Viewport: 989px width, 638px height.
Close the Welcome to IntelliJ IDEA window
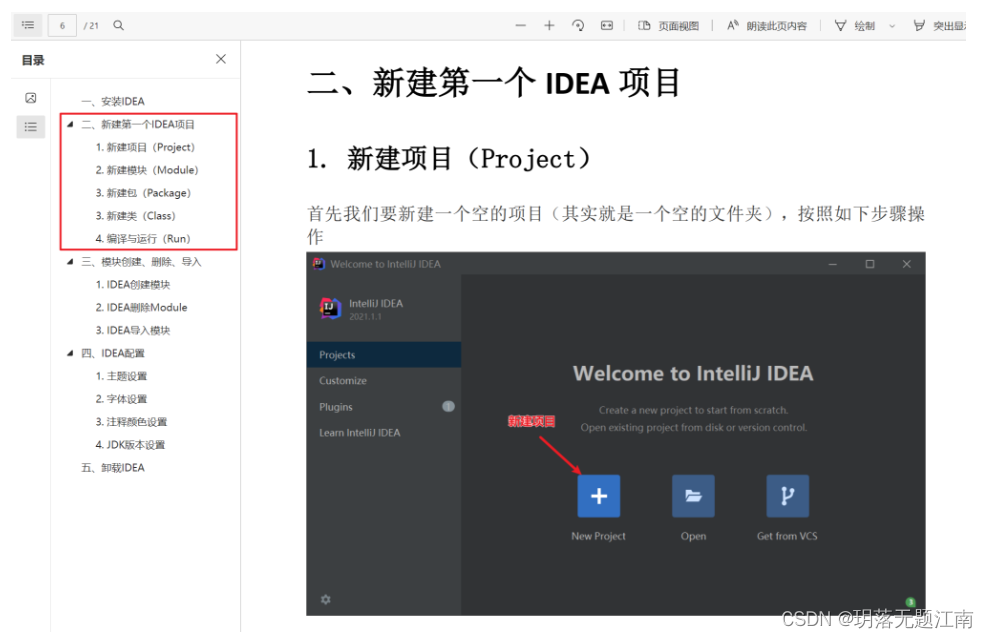tap(906, 264)
